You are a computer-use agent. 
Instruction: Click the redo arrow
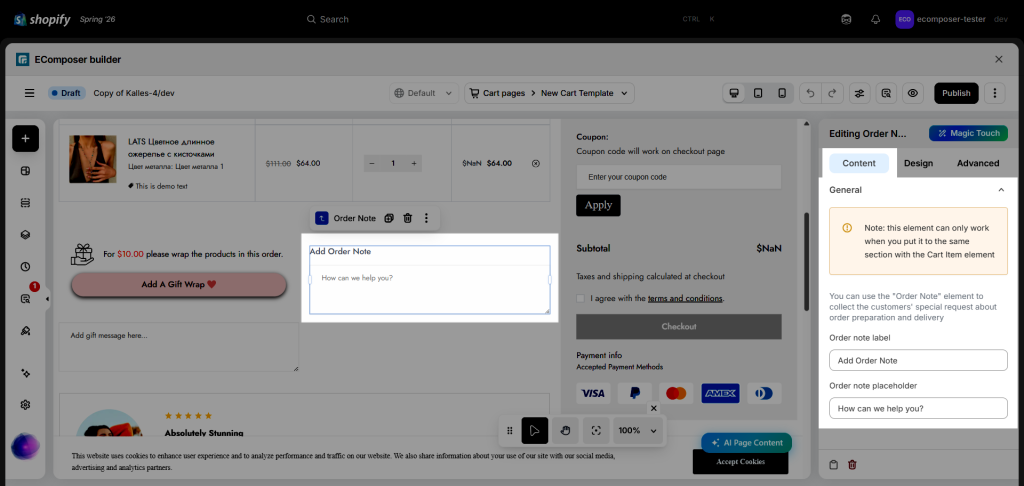(x=831, y=93)
